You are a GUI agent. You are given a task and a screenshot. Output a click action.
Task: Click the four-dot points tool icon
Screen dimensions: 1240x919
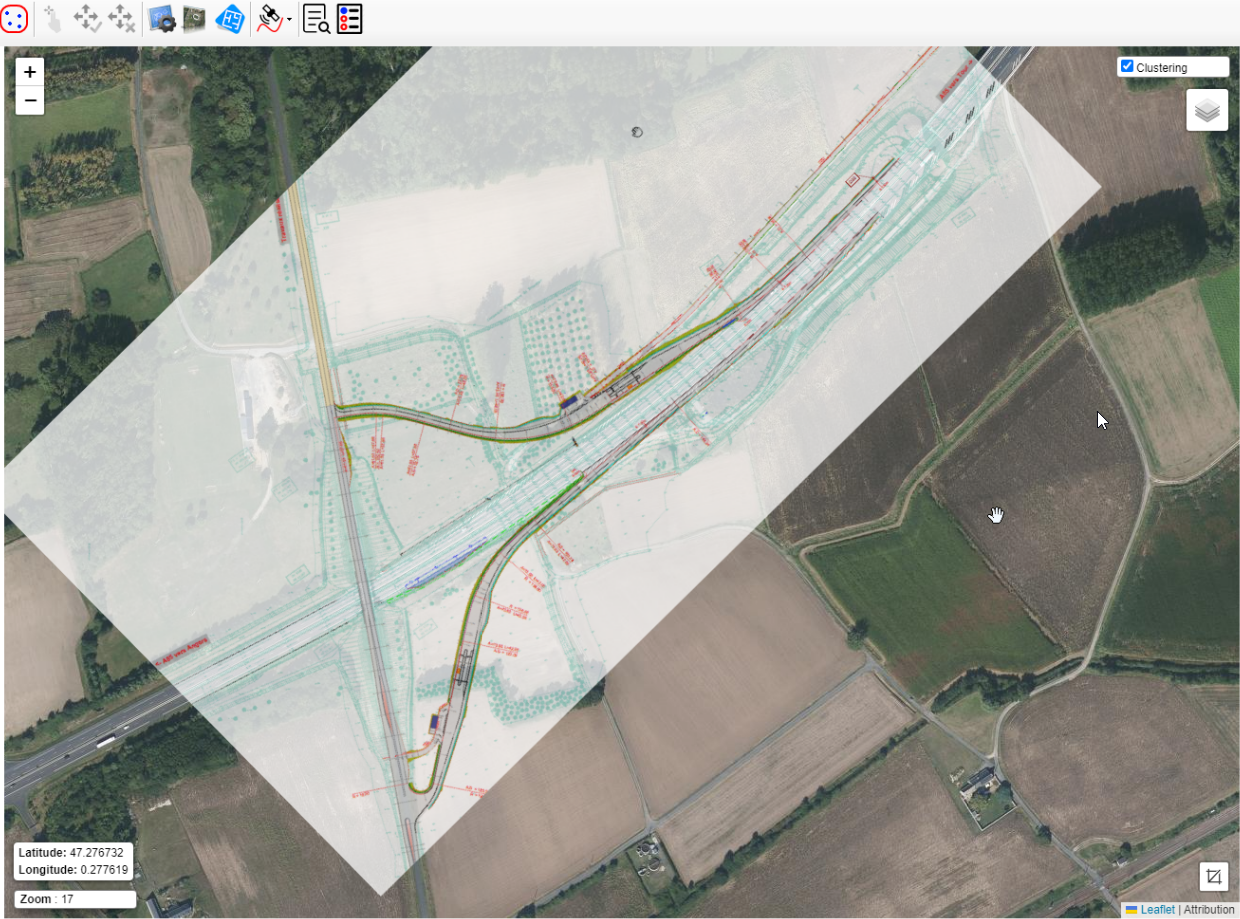pos(15,18)
